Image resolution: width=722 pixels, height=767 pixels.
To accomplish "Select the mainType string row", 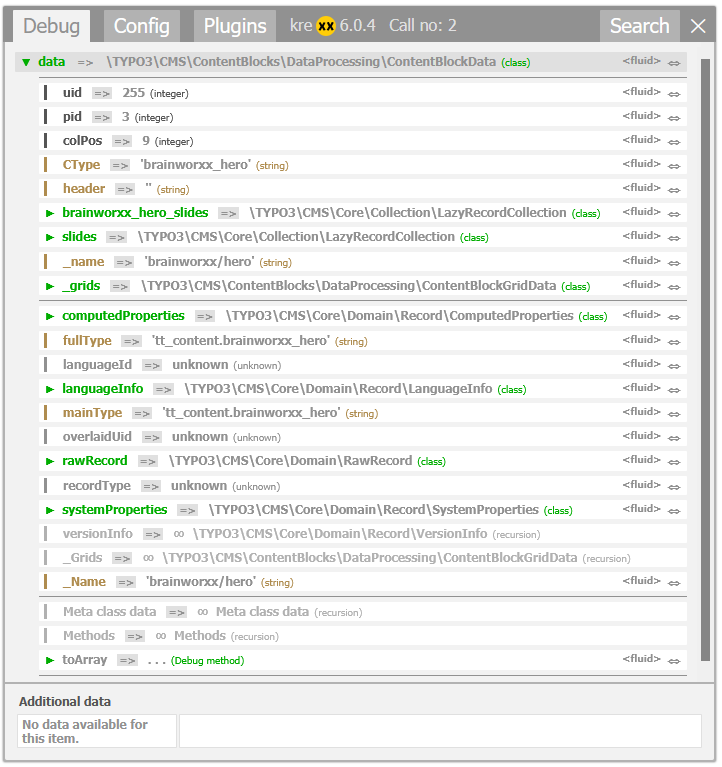I will [92, 413].
